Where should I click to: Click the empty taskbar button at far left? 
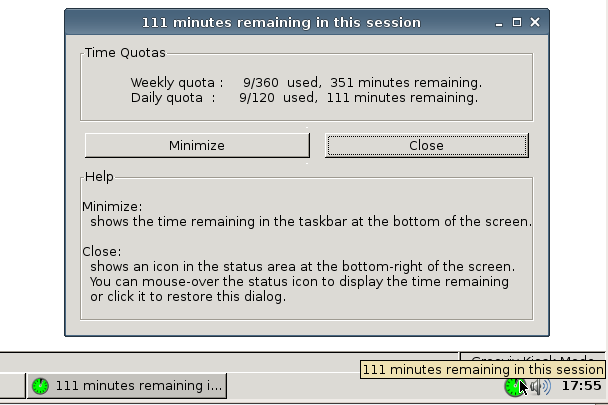coord(12,386)
